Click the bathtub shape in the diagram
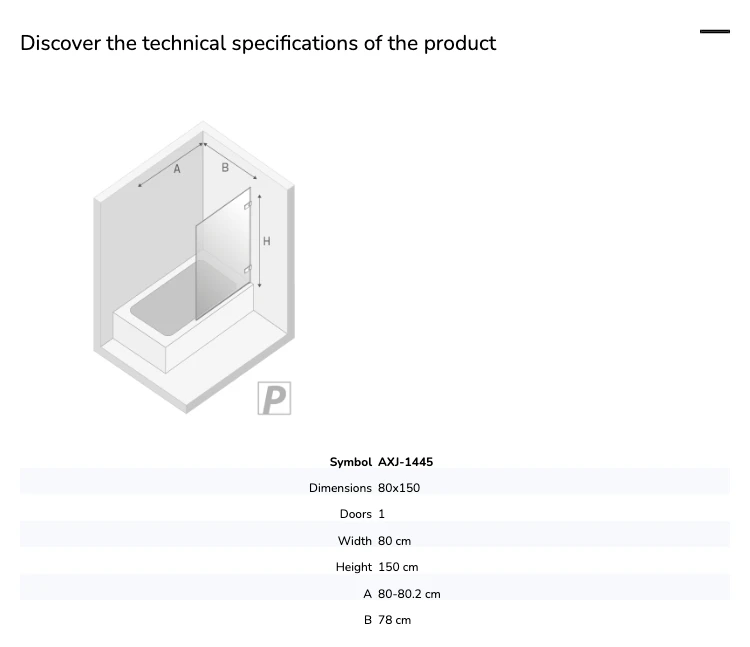Image resolution: width=750 pixels, height=647 pixels. tap(183, 315)
